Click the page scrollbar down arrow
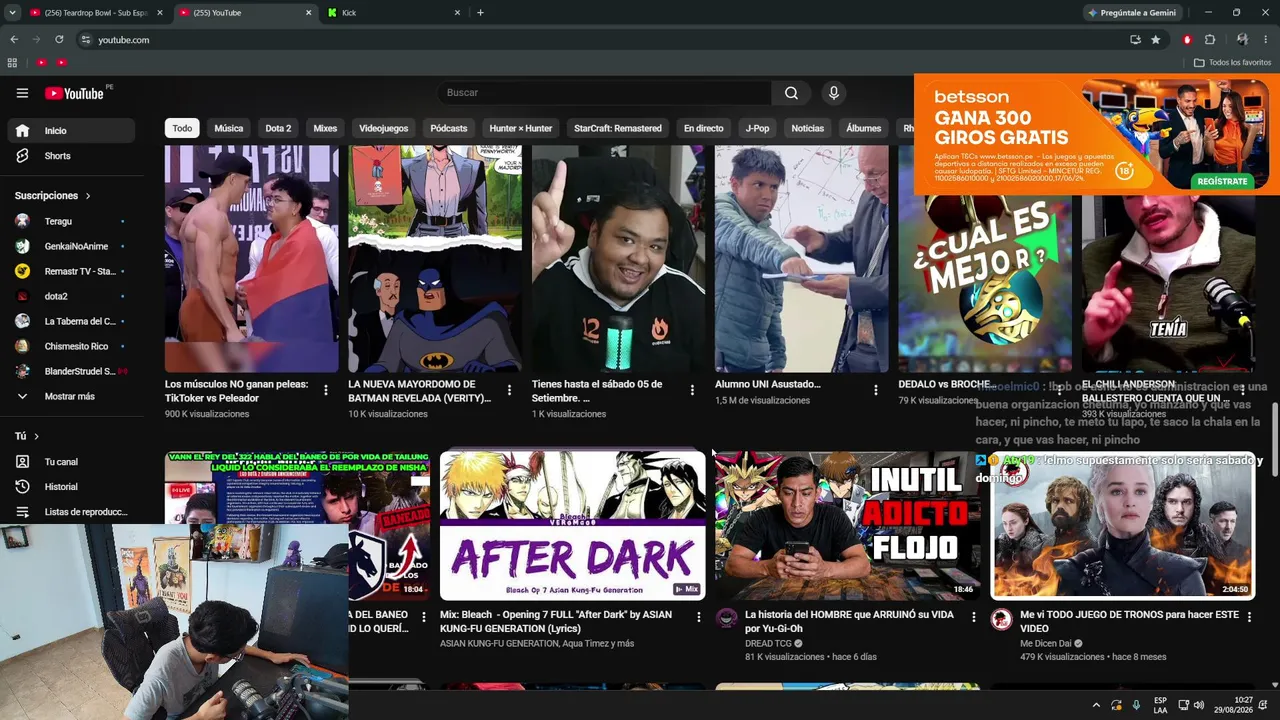The image size is (1280, 720). coord(1274,685)
